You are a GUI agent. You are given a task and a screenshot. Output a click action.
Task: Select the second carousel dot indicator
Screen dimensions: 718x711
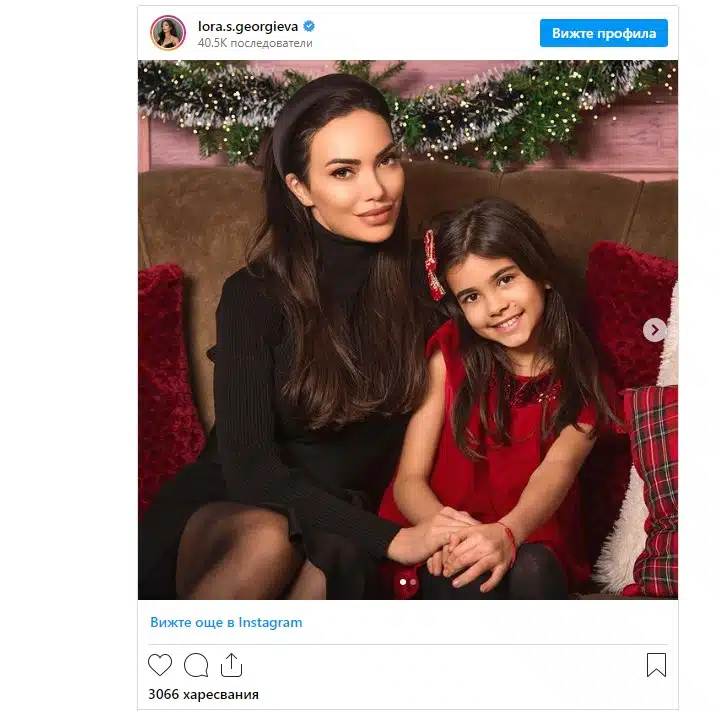click(413, 582)
